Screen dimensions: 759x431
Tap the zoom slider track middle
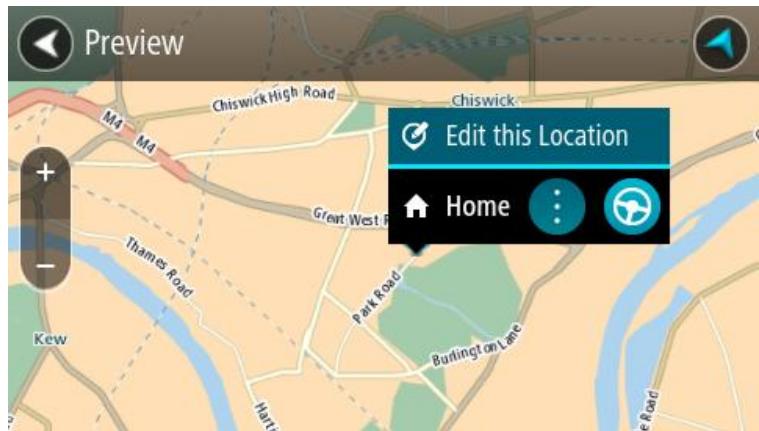click(x=46, y=219)
